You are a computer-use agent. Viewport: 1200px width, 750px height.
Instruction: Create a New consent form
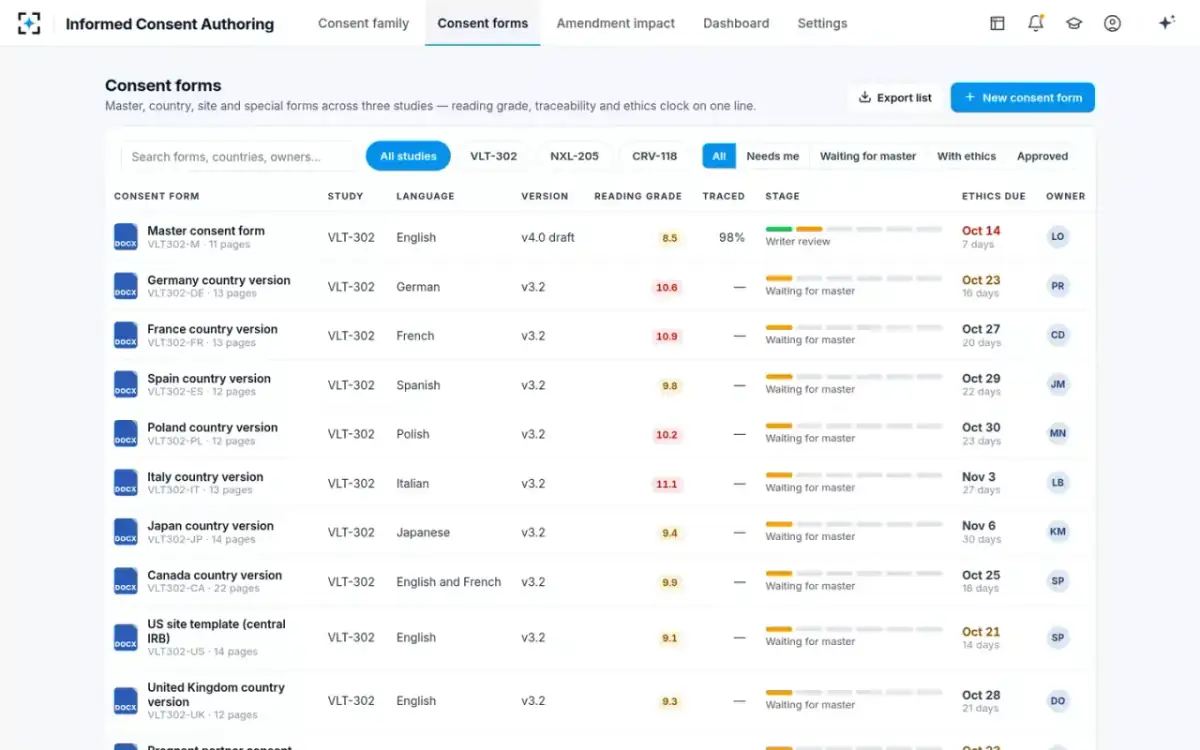[1022, 97]
